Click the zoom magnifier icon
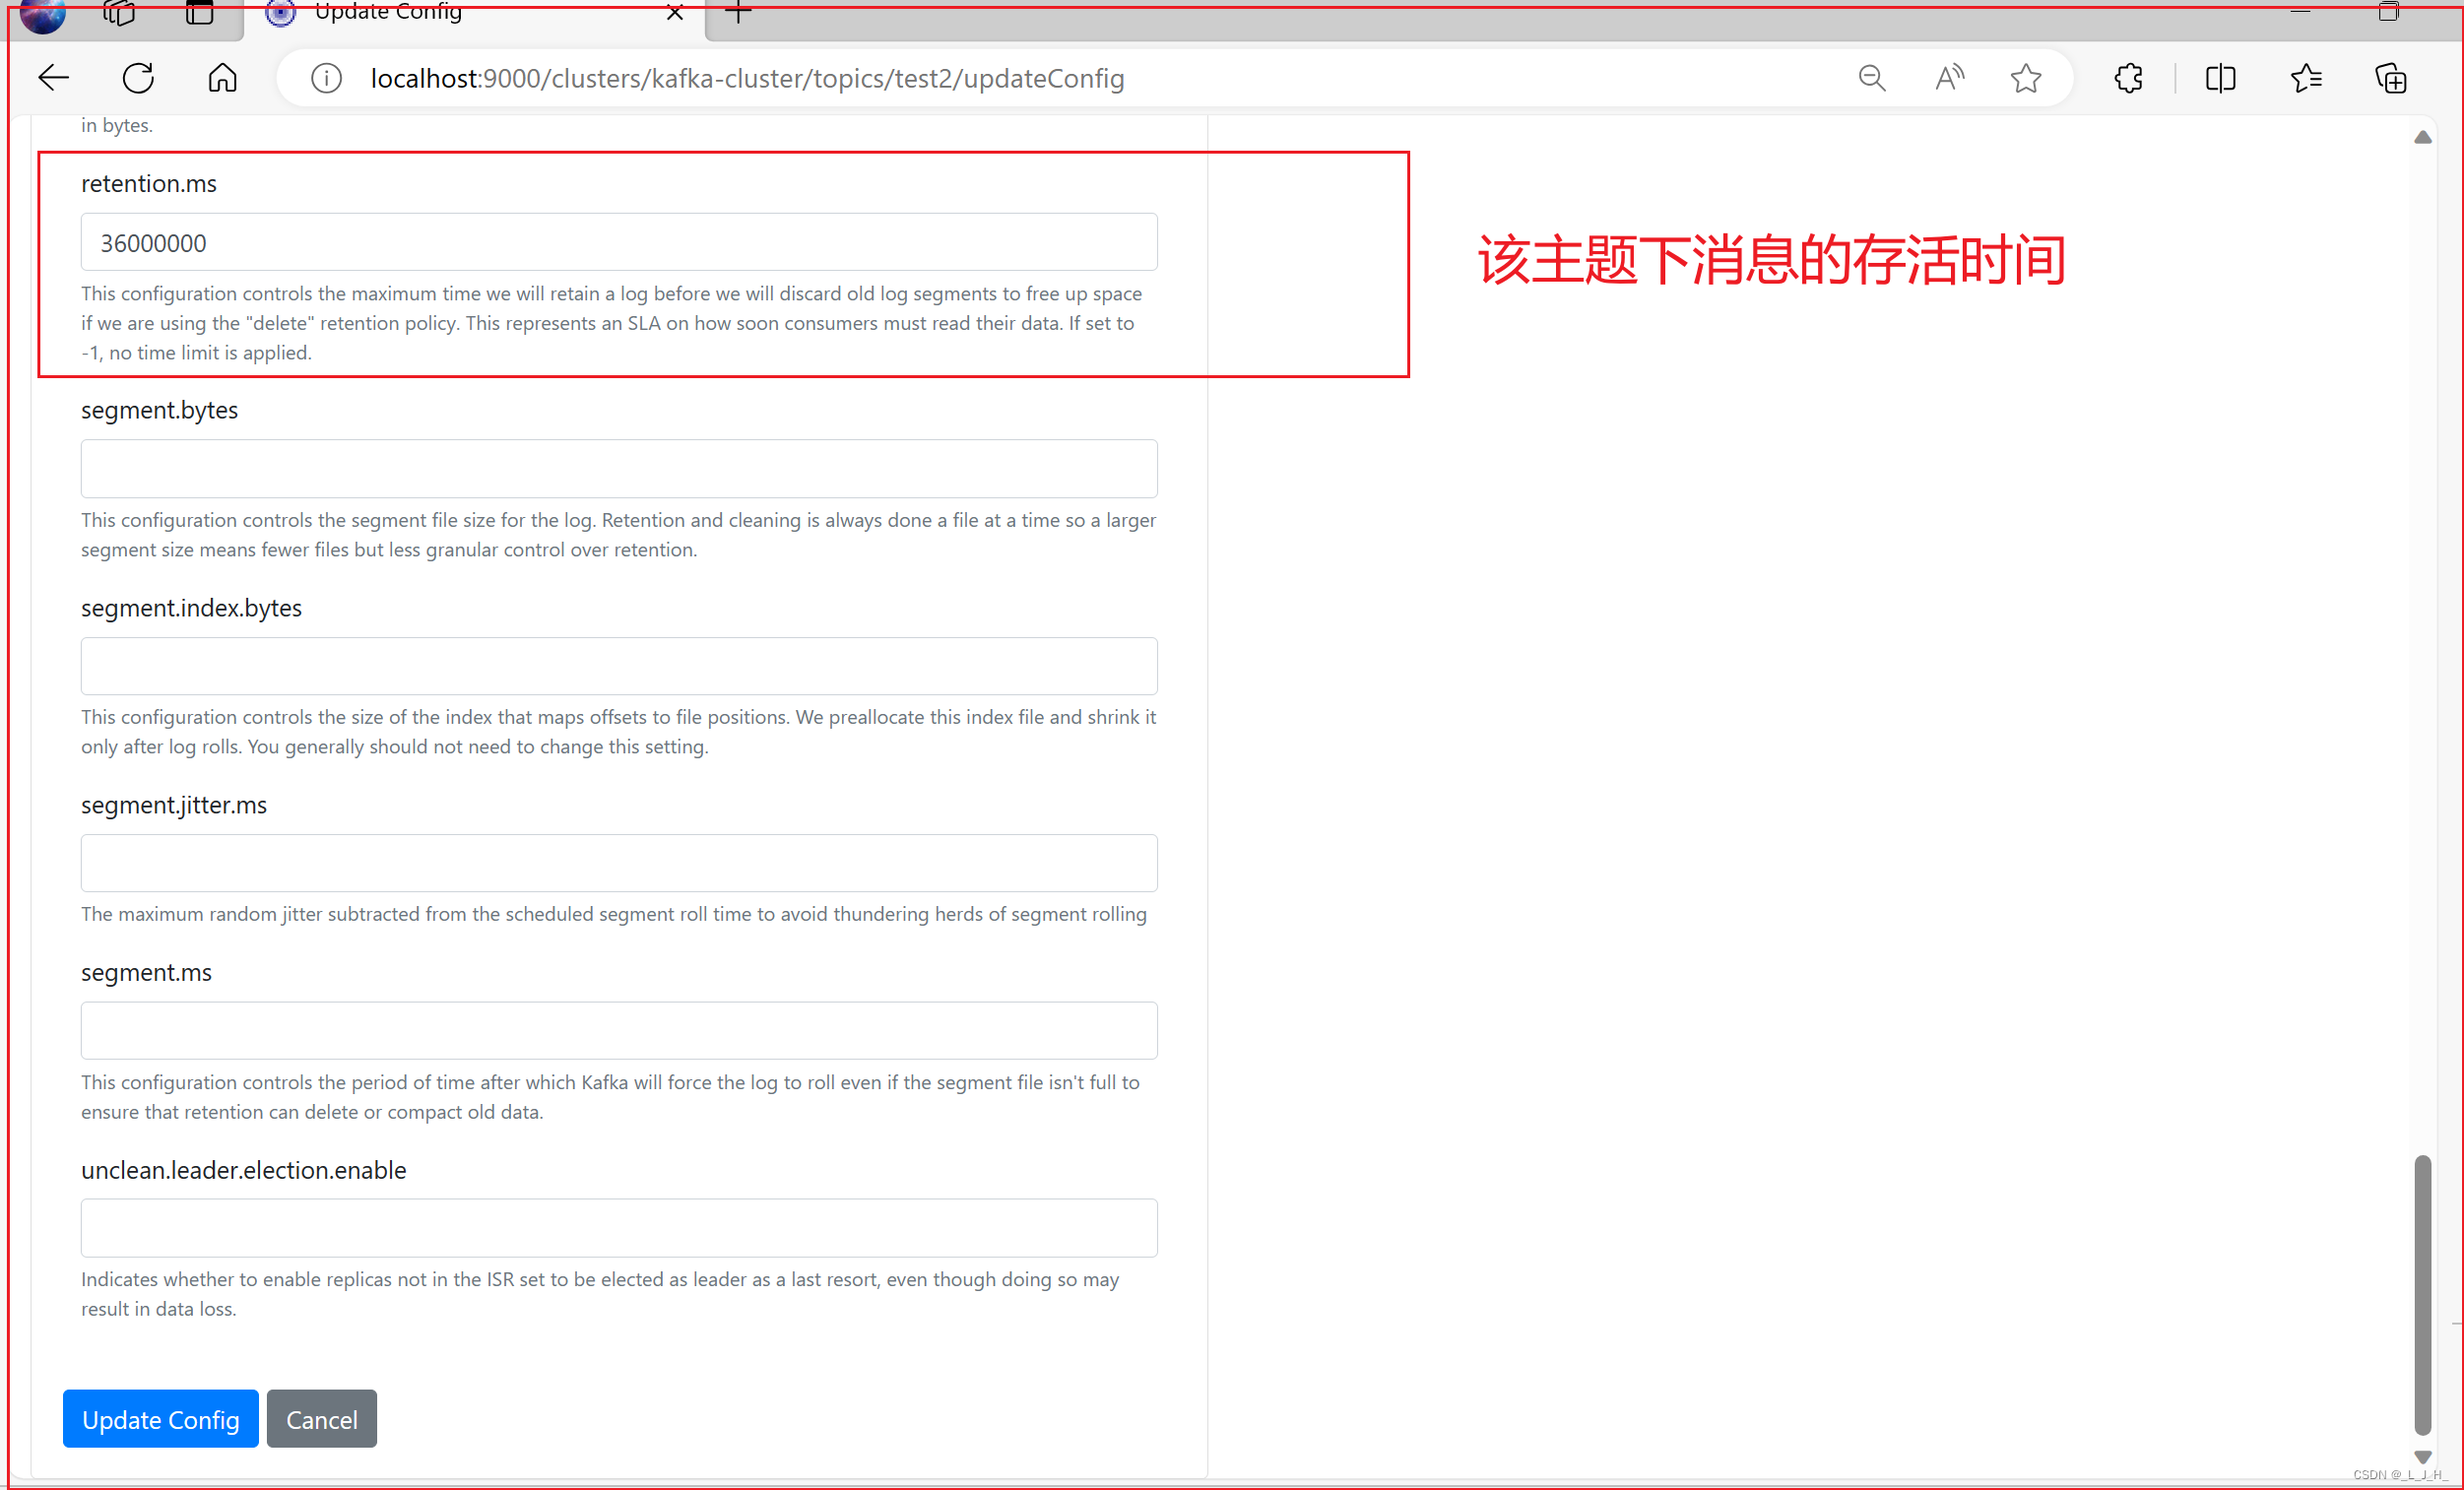The height and width of the screenshot is (1490, 2464). tap(1871, 78)
